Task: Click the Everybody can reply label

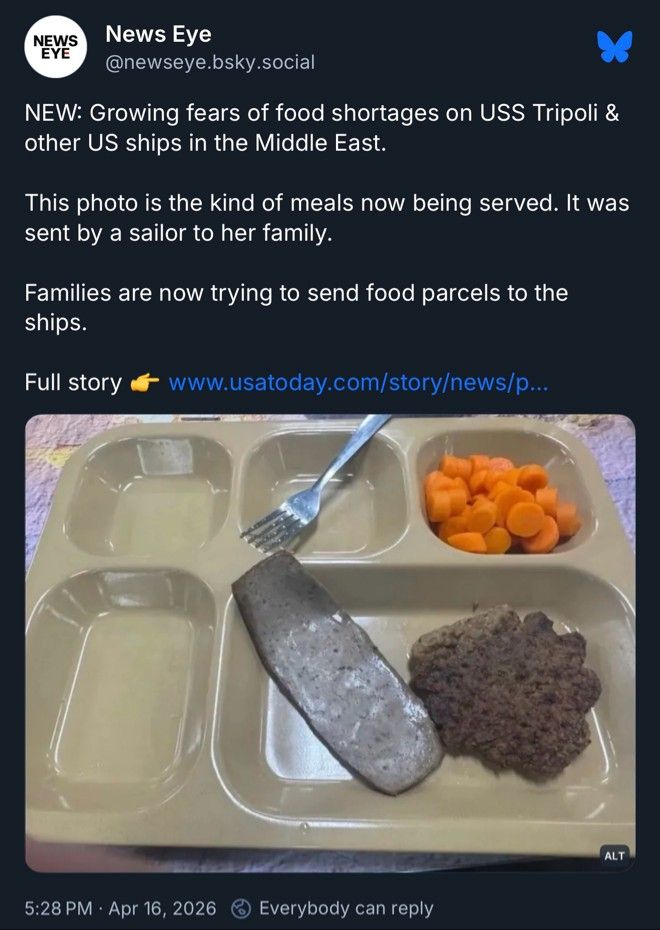Action: (346, 908)
